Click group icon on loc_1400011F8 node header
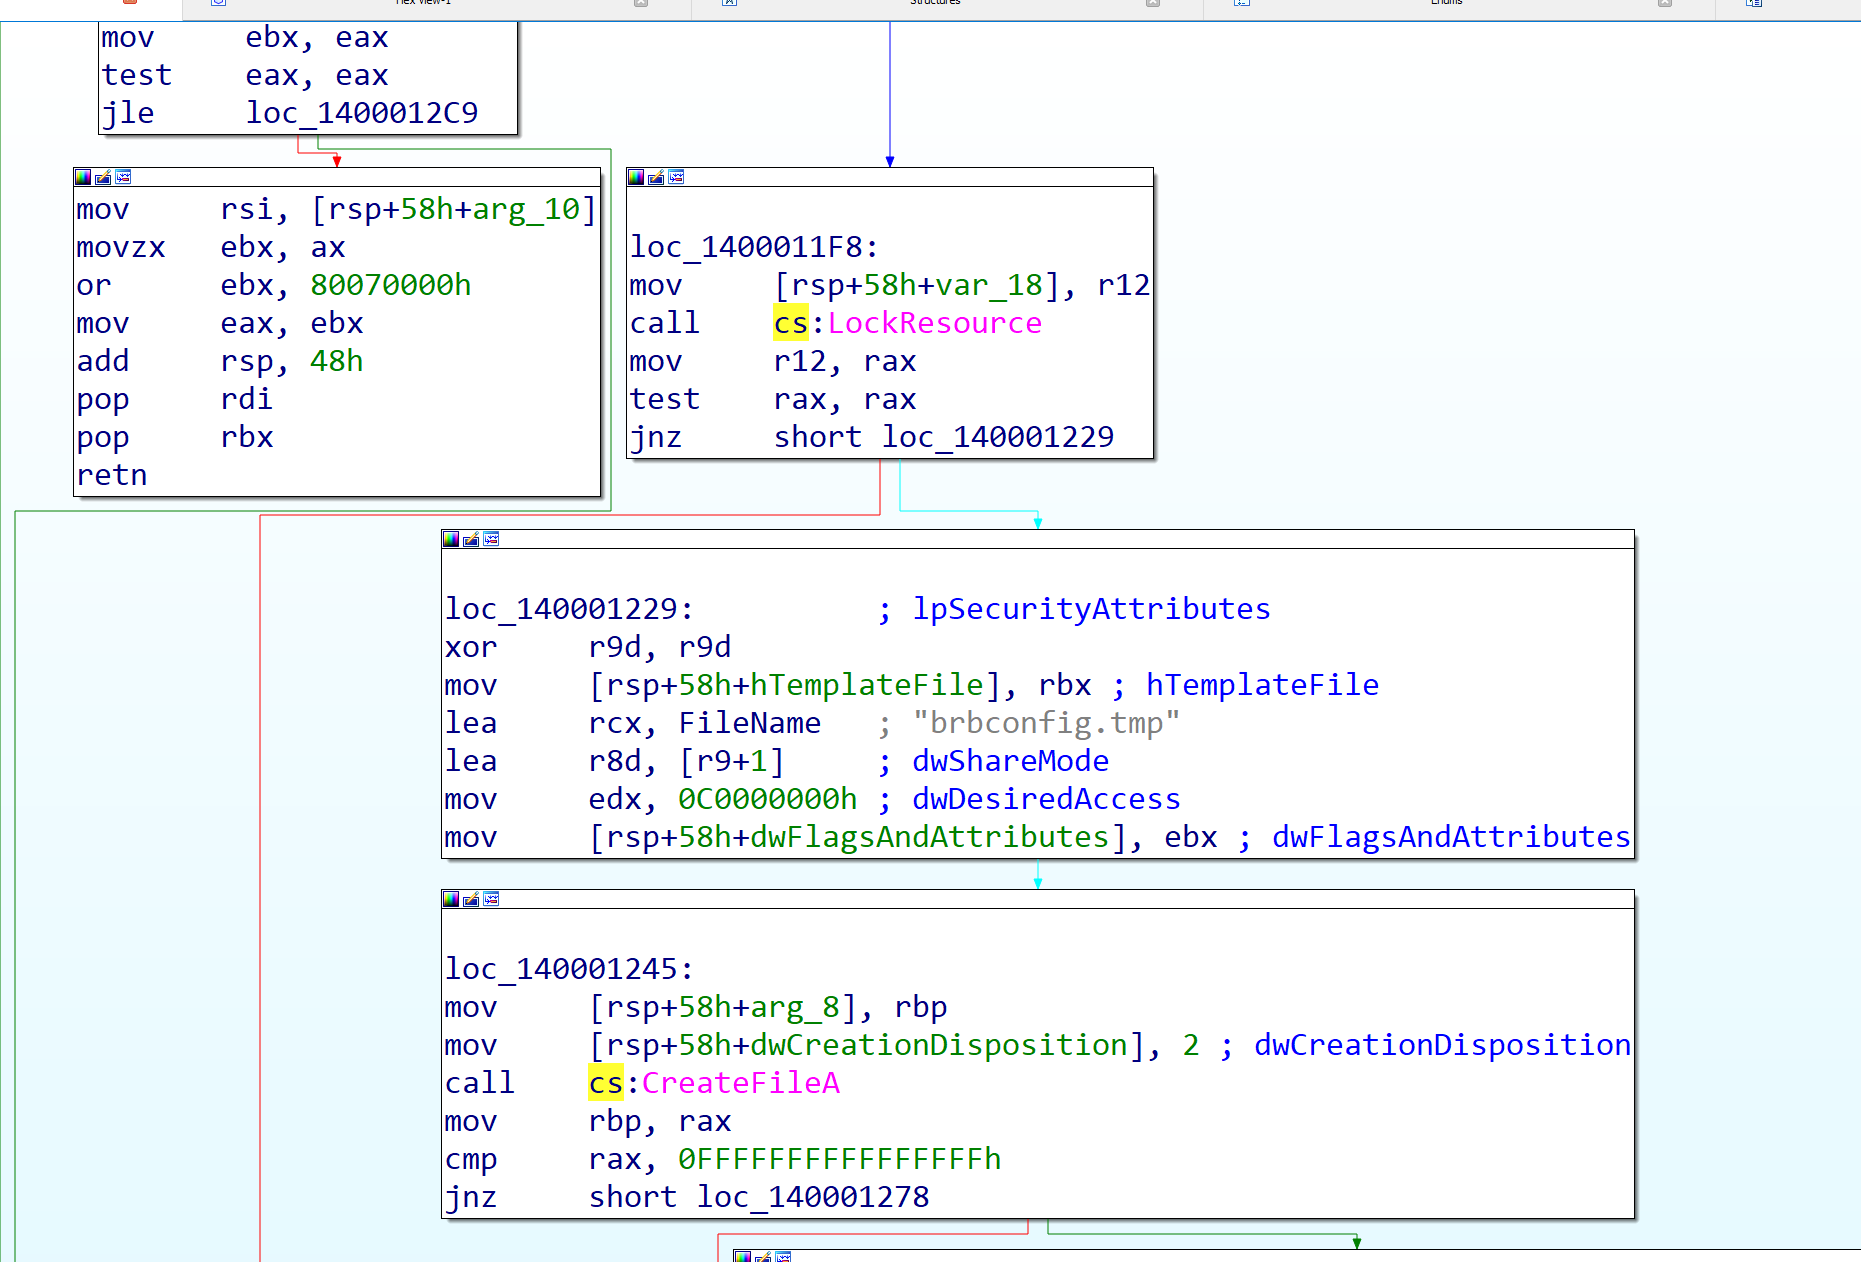The image size is (1861, 1262). 676,177
